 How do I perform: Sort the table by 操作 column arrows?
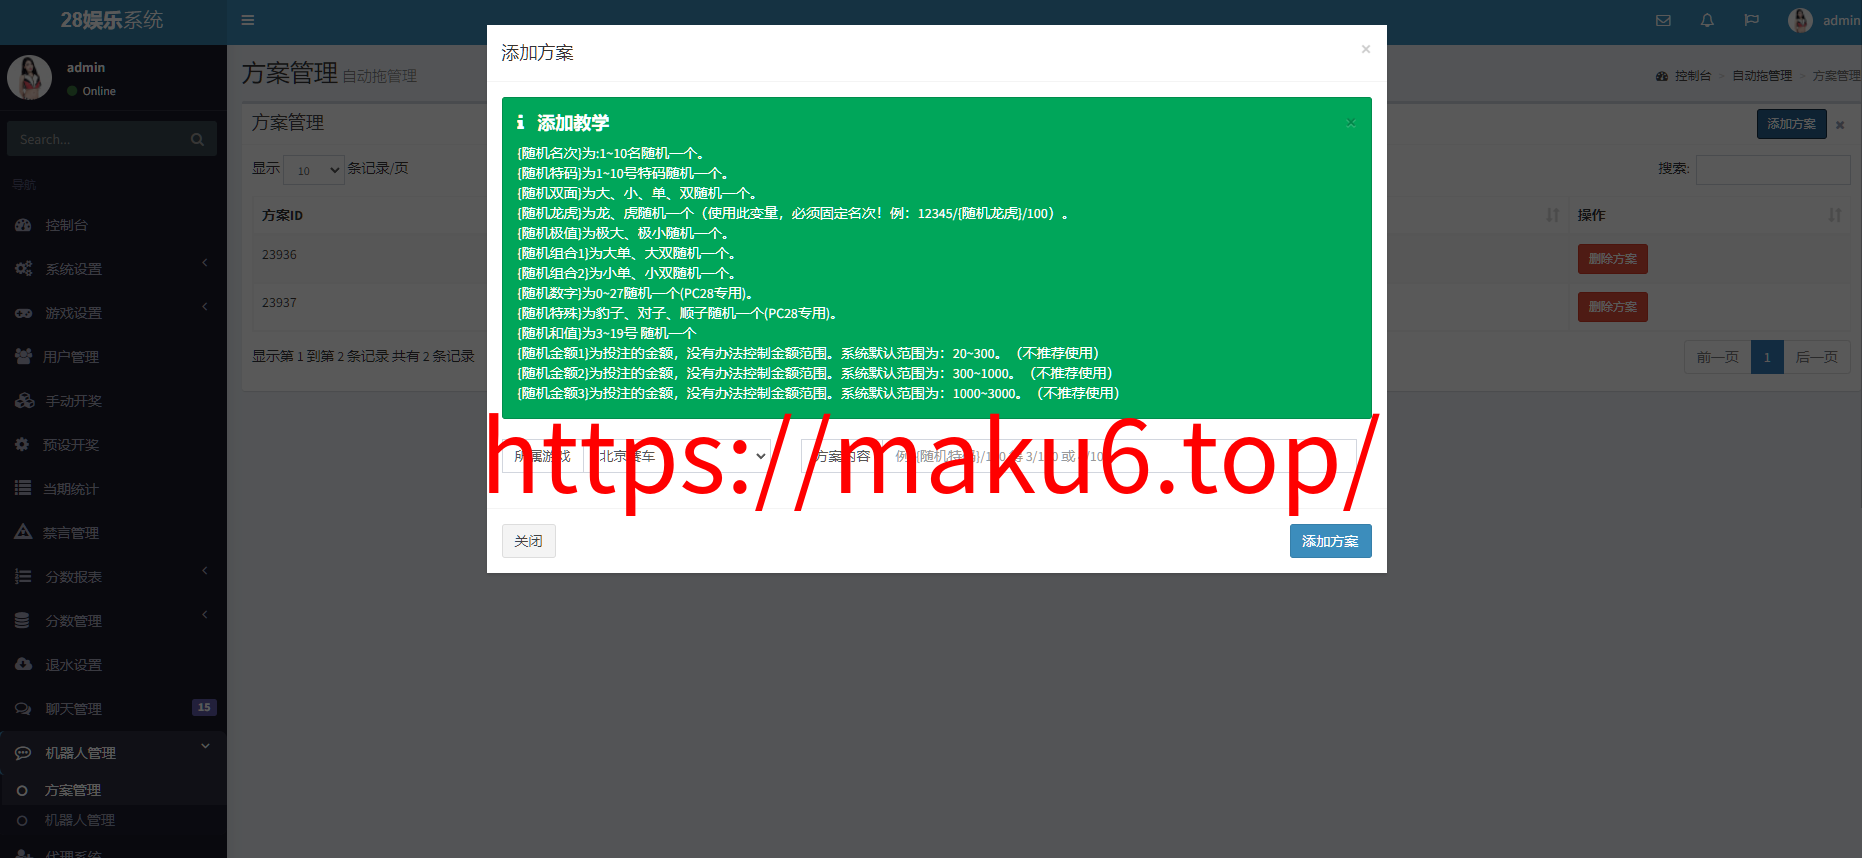[1835, 215]
